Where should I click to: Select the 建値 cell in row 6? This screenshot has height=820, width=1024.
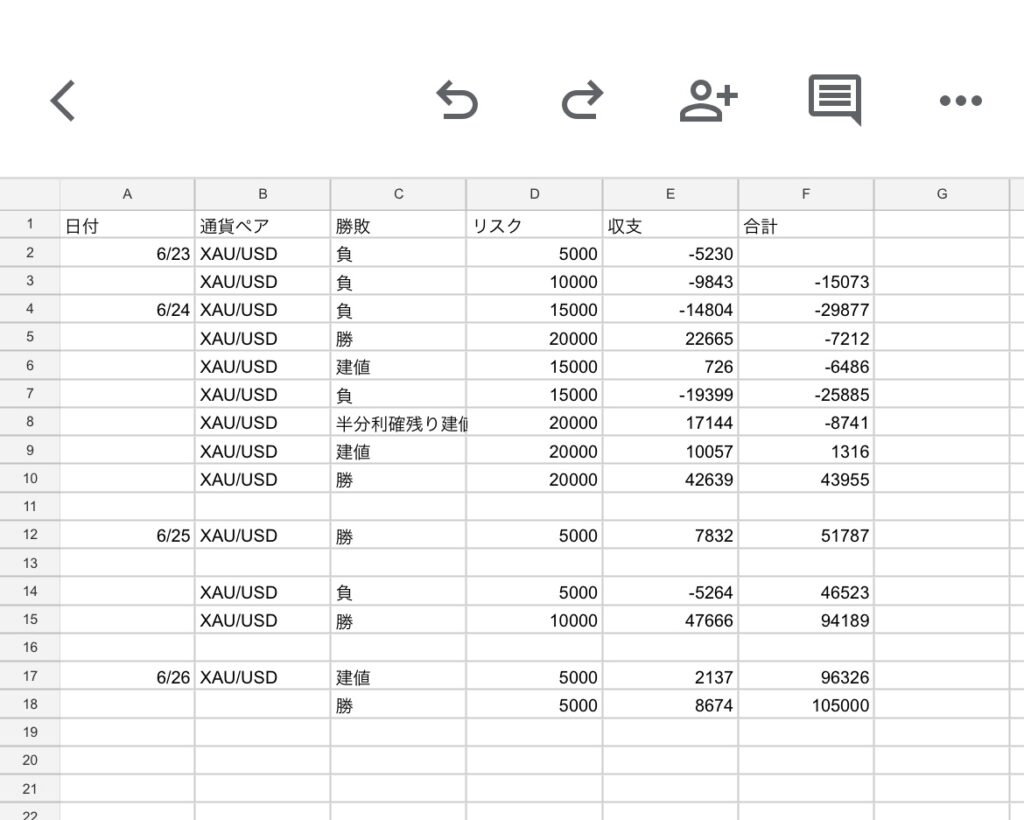398,366
